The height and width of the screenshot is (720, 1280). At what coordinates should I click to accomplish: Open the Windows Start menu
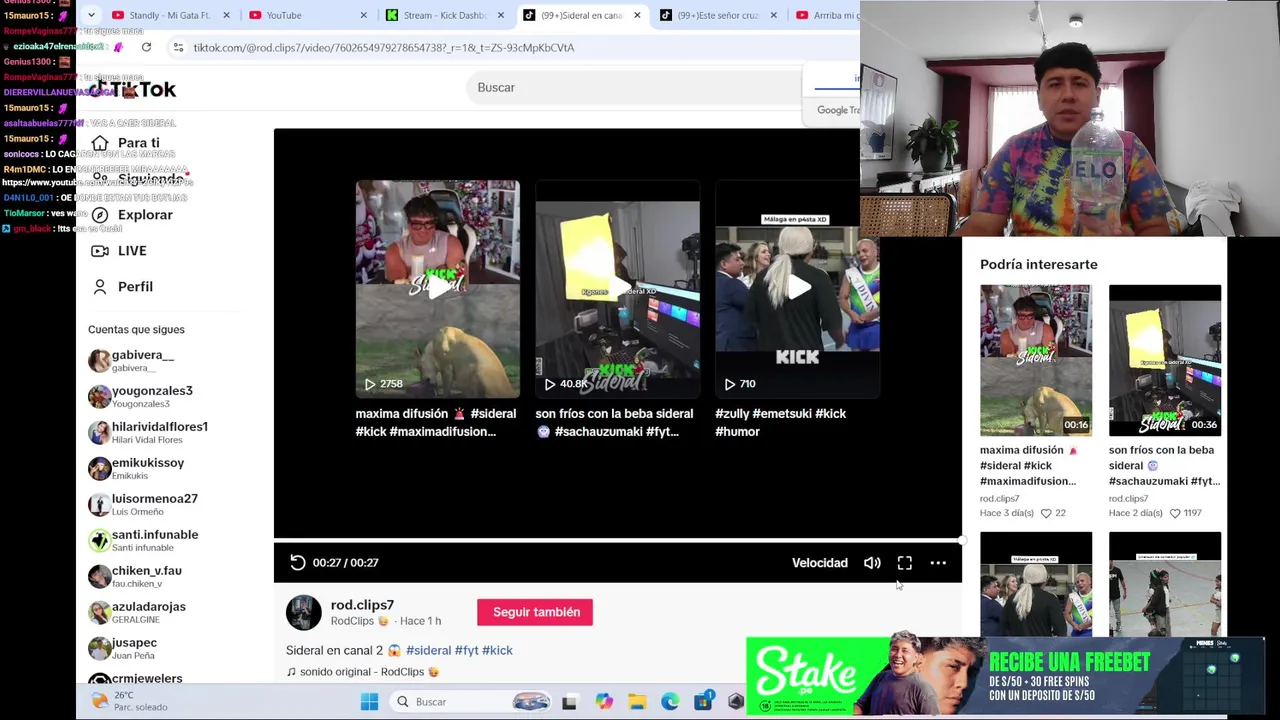pyautogui.click(x=369, y=702)
